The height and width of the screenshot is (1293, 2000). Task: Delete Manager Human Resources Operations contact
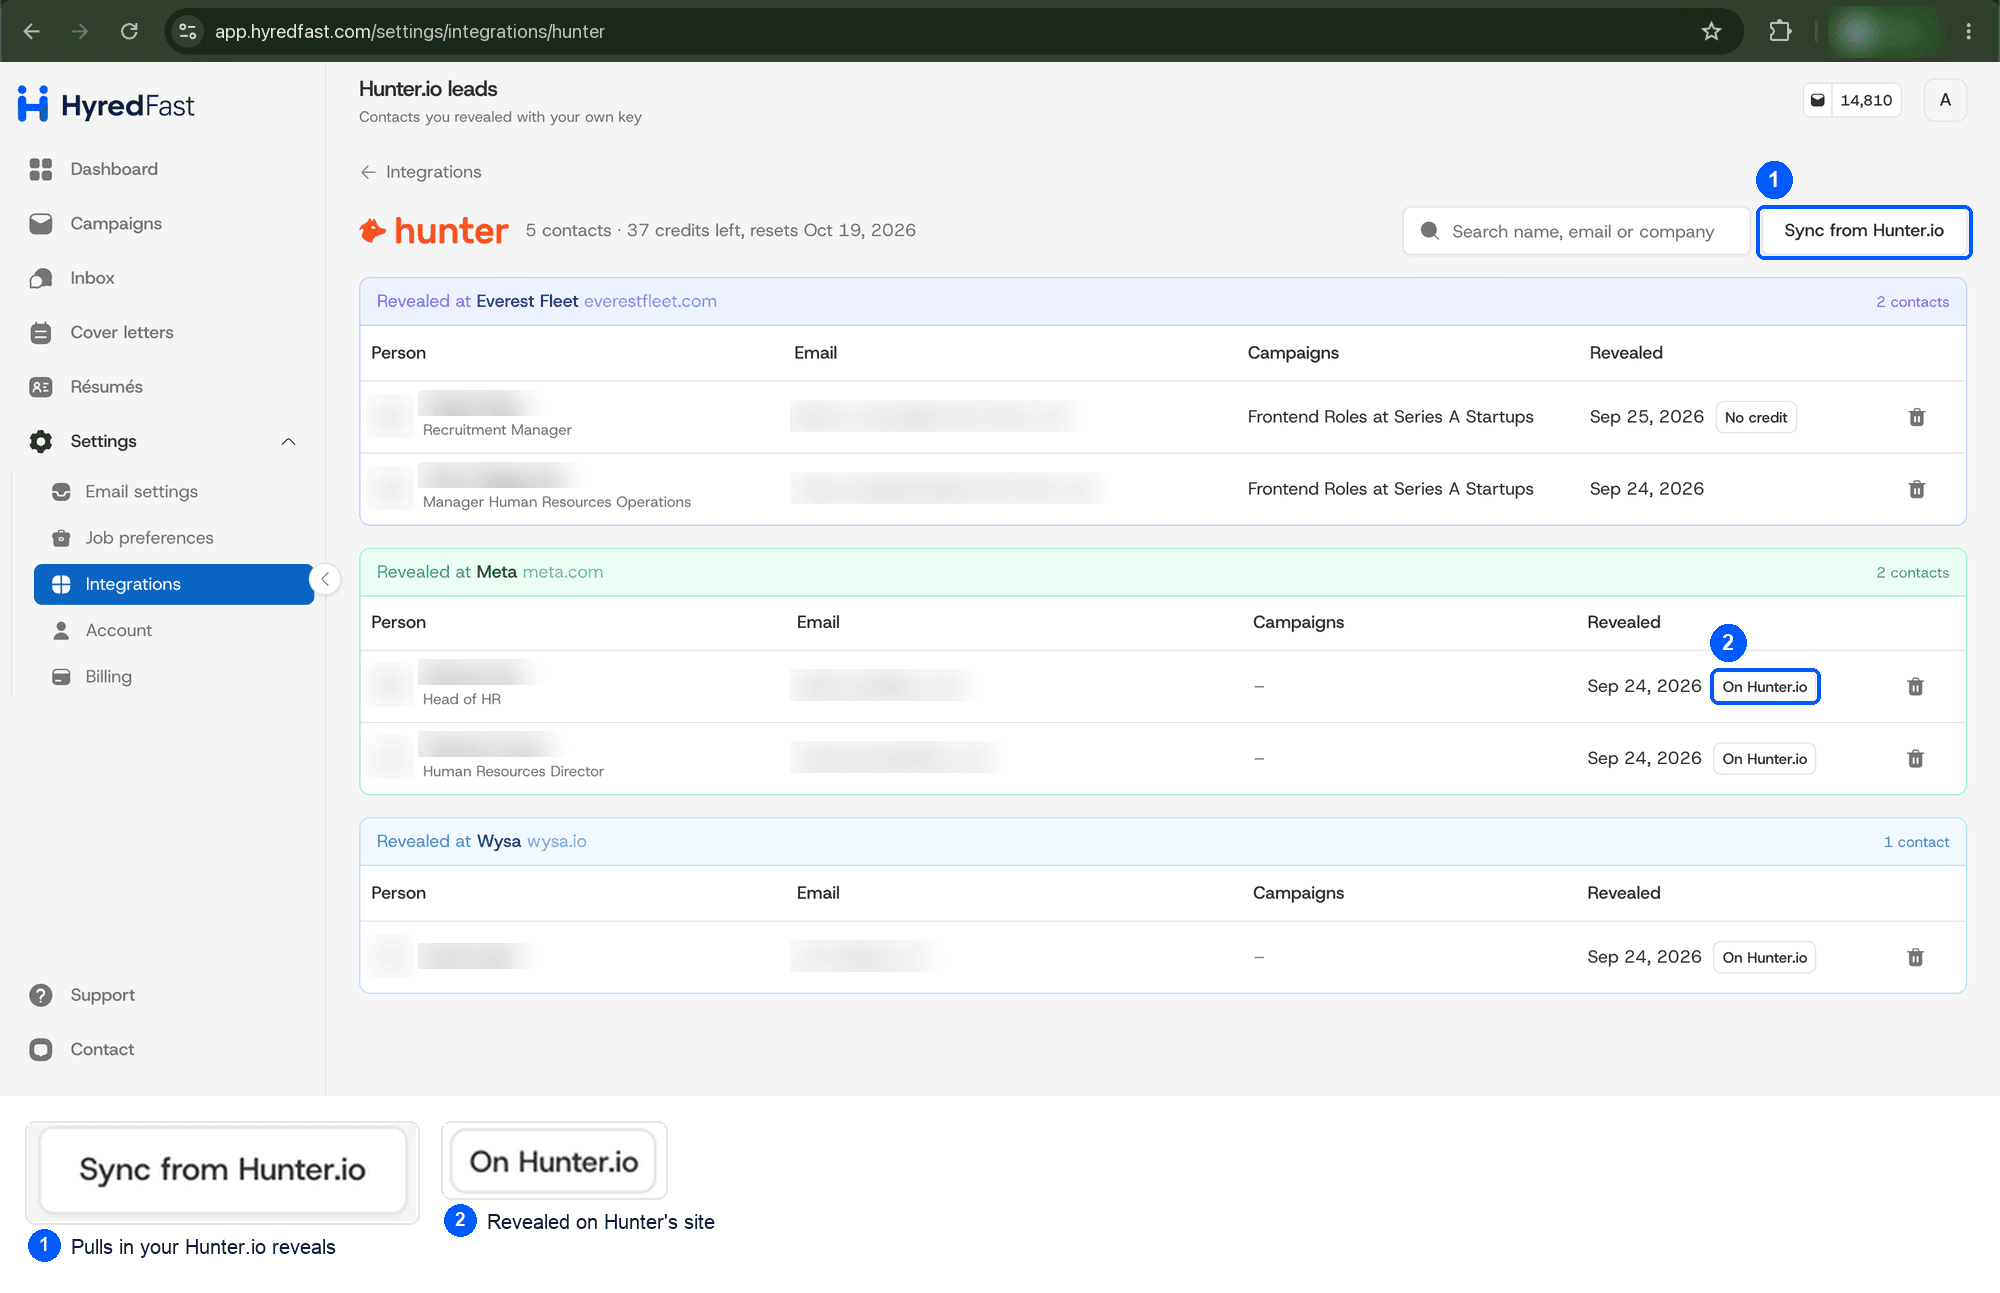pos(1917,489)
